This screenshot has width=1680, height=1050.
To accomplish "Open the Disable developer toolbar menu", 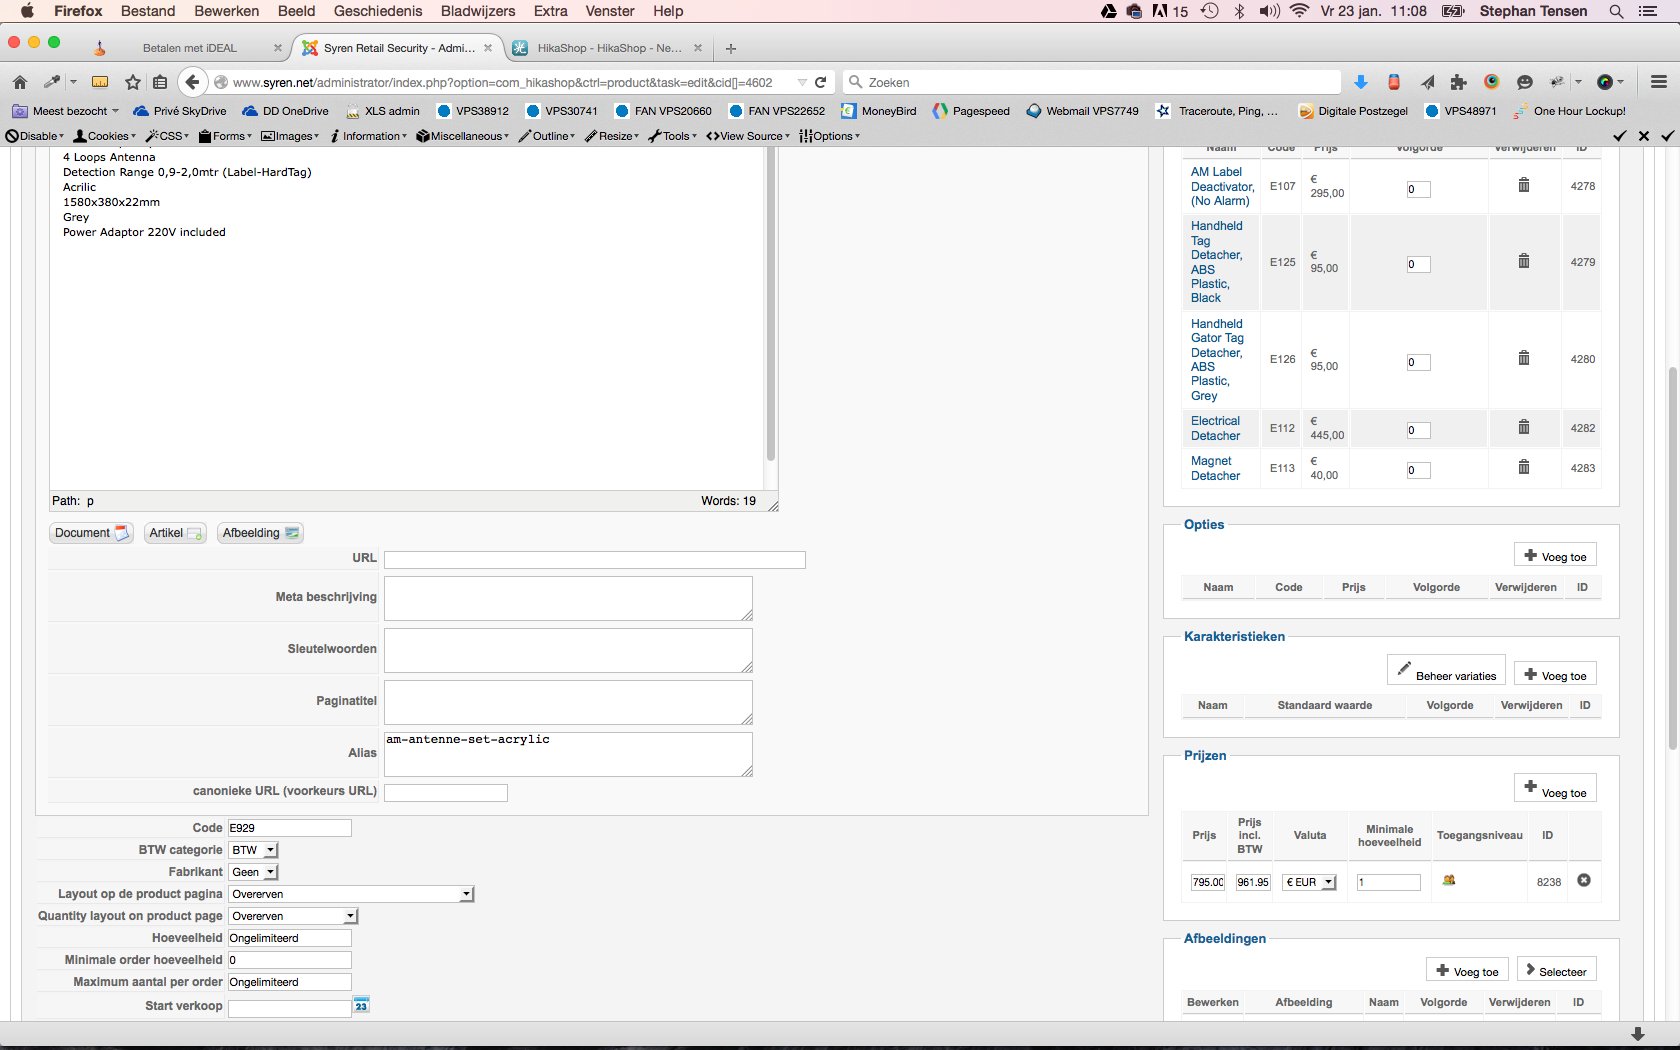I will click(35, 136).
